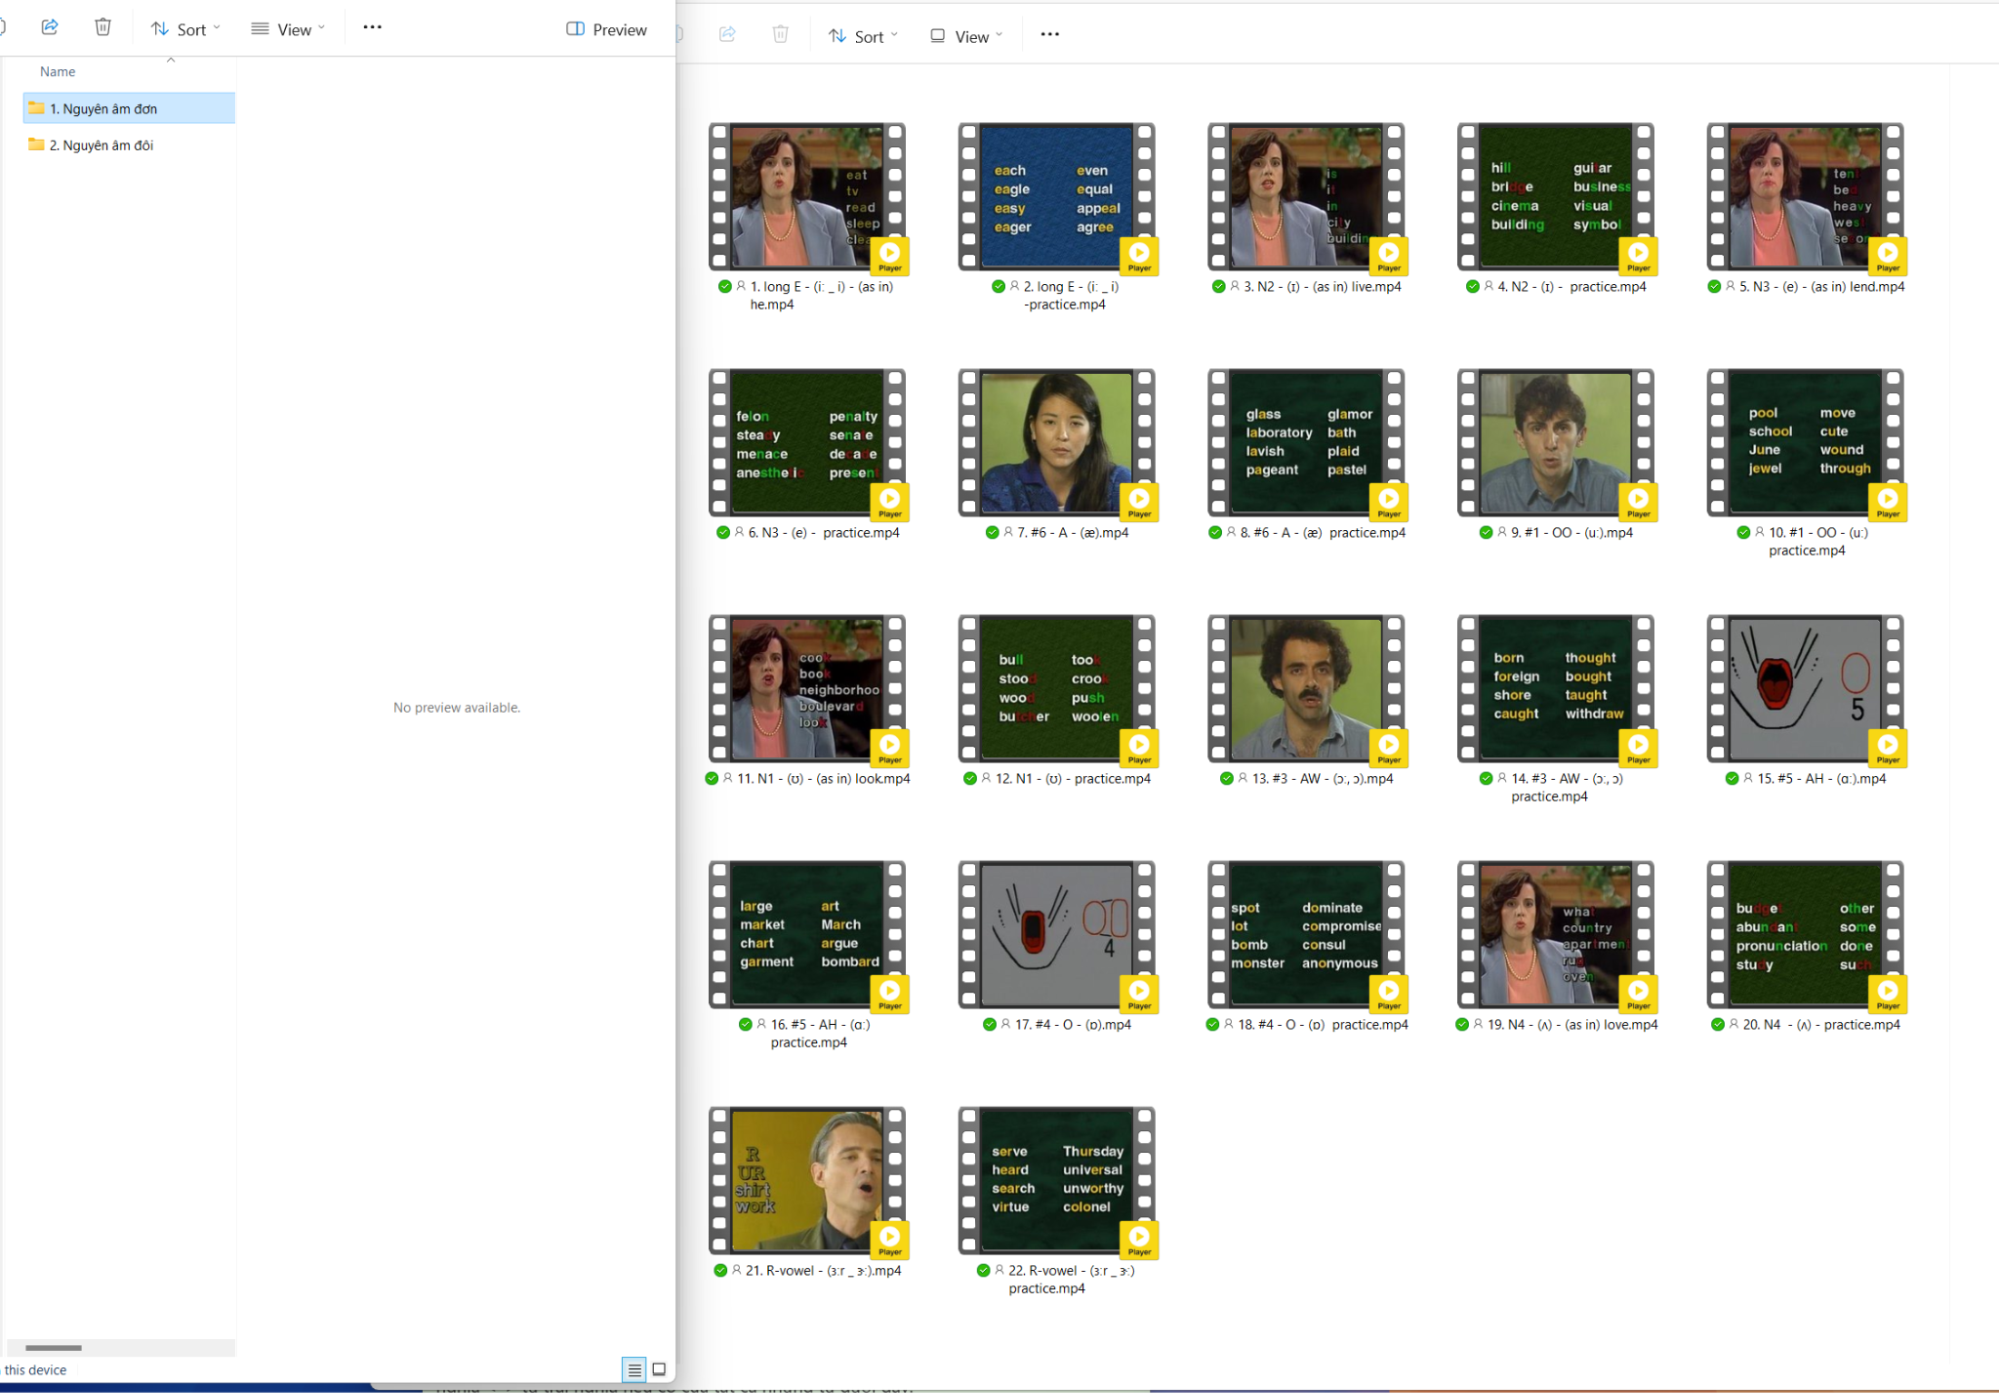
Task: Select video 21. R-vowel thumbnail
Action: pos(806,1181)
